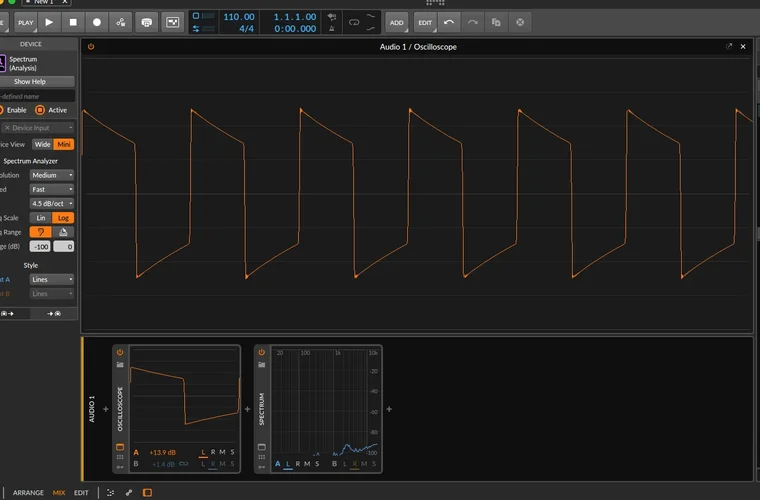The height and width of the screenshot is (500, 760).
Task: Toggle the Active device switch
Action: [x=40, y=110]
